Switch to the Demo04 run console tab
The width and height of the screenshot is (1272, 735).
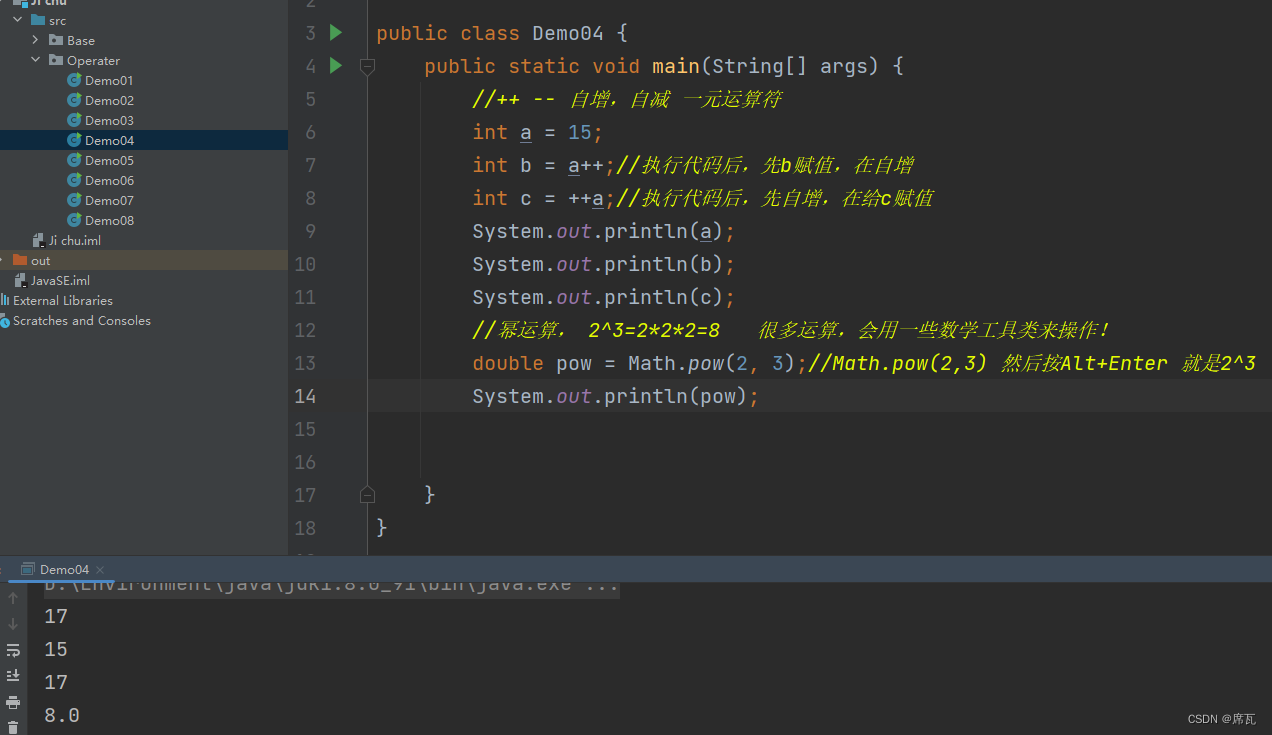[64, 570]
